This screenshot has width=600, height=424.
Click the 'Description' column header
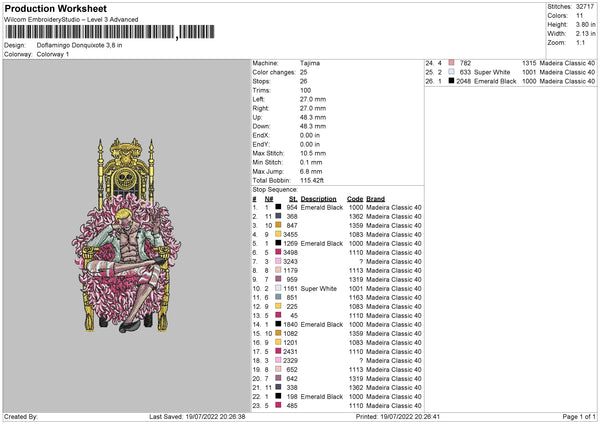click(x=318, y=199)
